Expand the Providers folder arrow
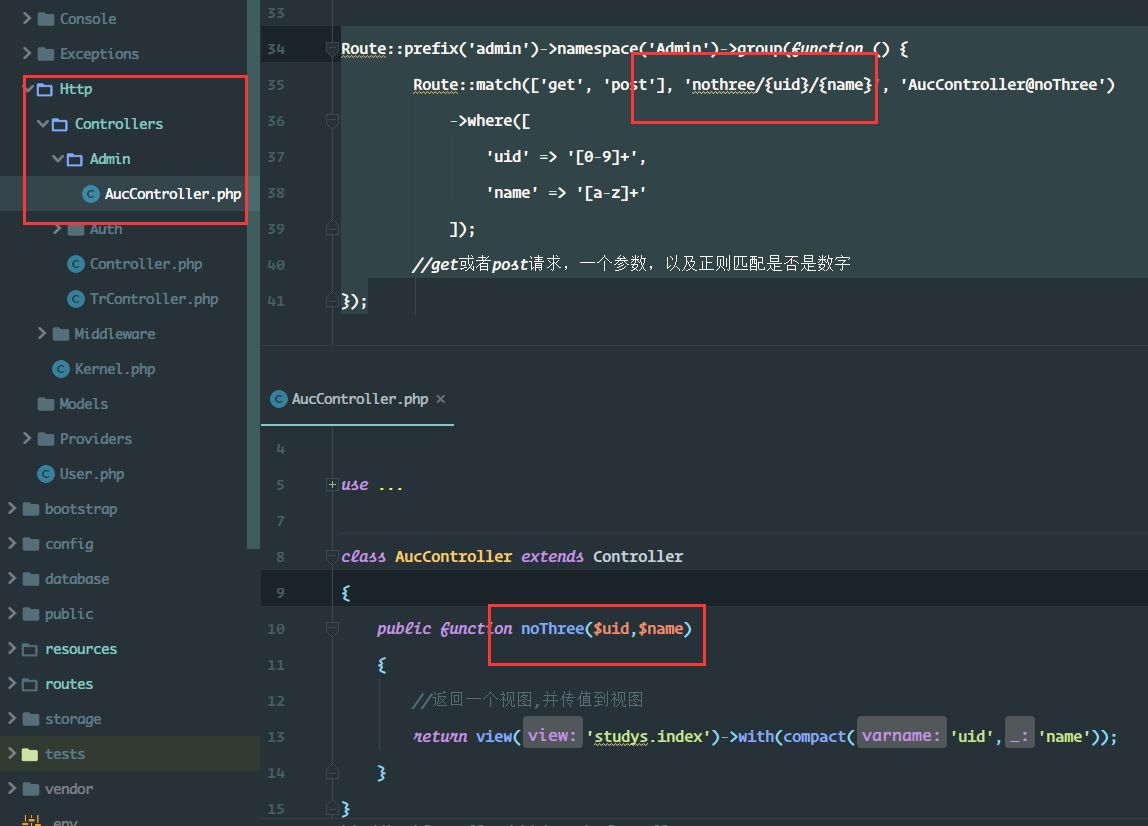The image size is (1148, 826). [x=27, y=439]
